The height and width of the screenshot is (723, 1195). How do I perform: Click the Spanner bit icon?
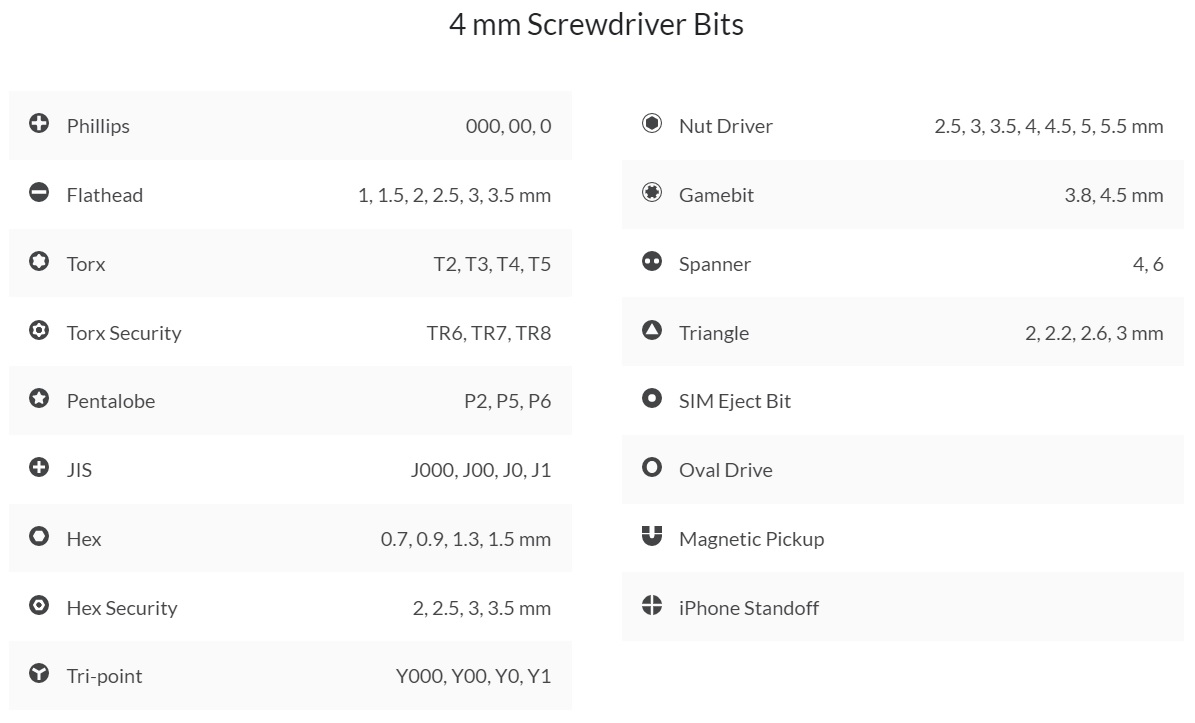click(x=652, y=262)
